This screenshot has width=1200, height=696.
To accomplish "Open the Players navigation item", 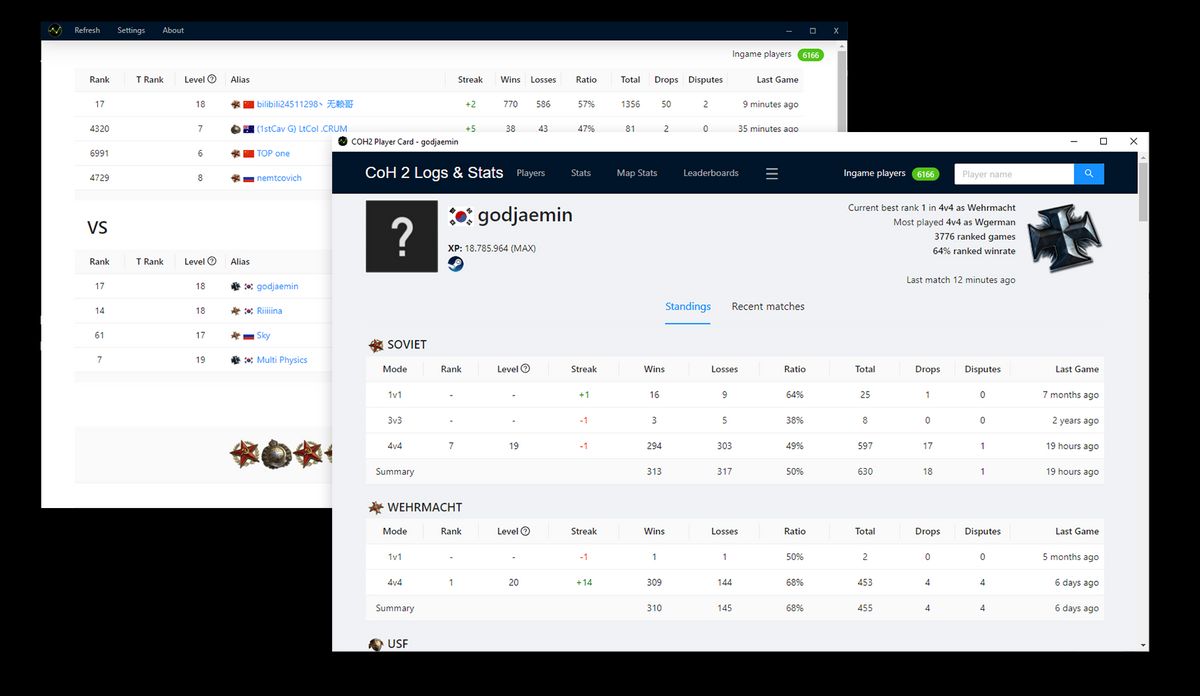I will click(531, 173).
